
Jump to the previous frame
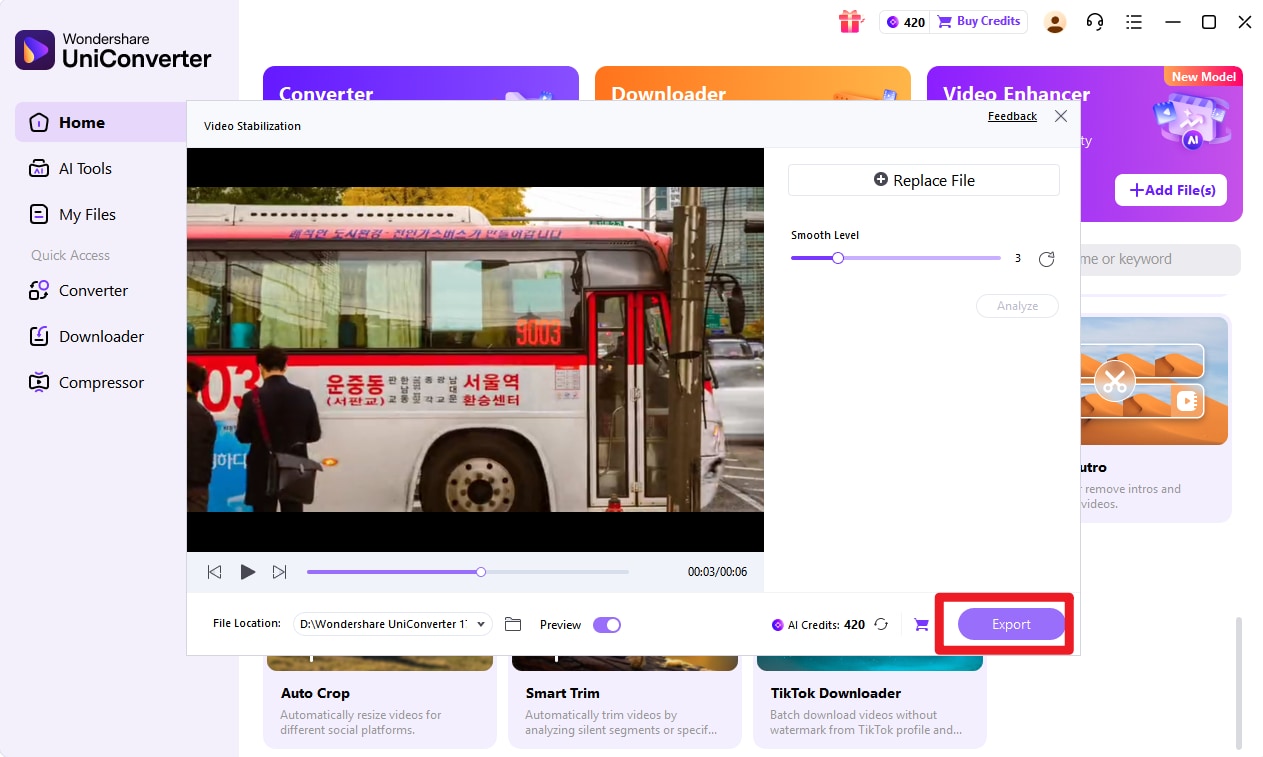[214, 572]
